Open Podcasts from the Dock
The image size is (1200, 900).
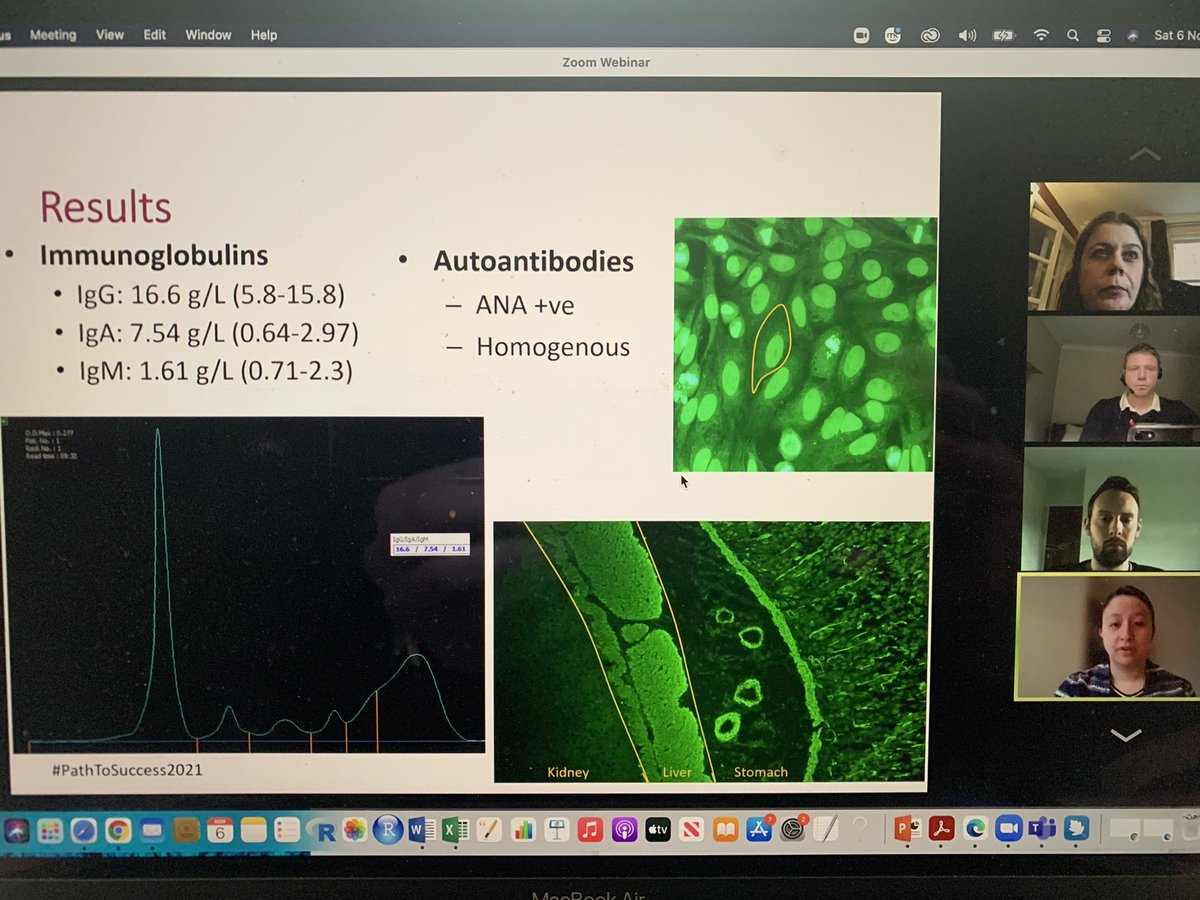pos(625,830)
